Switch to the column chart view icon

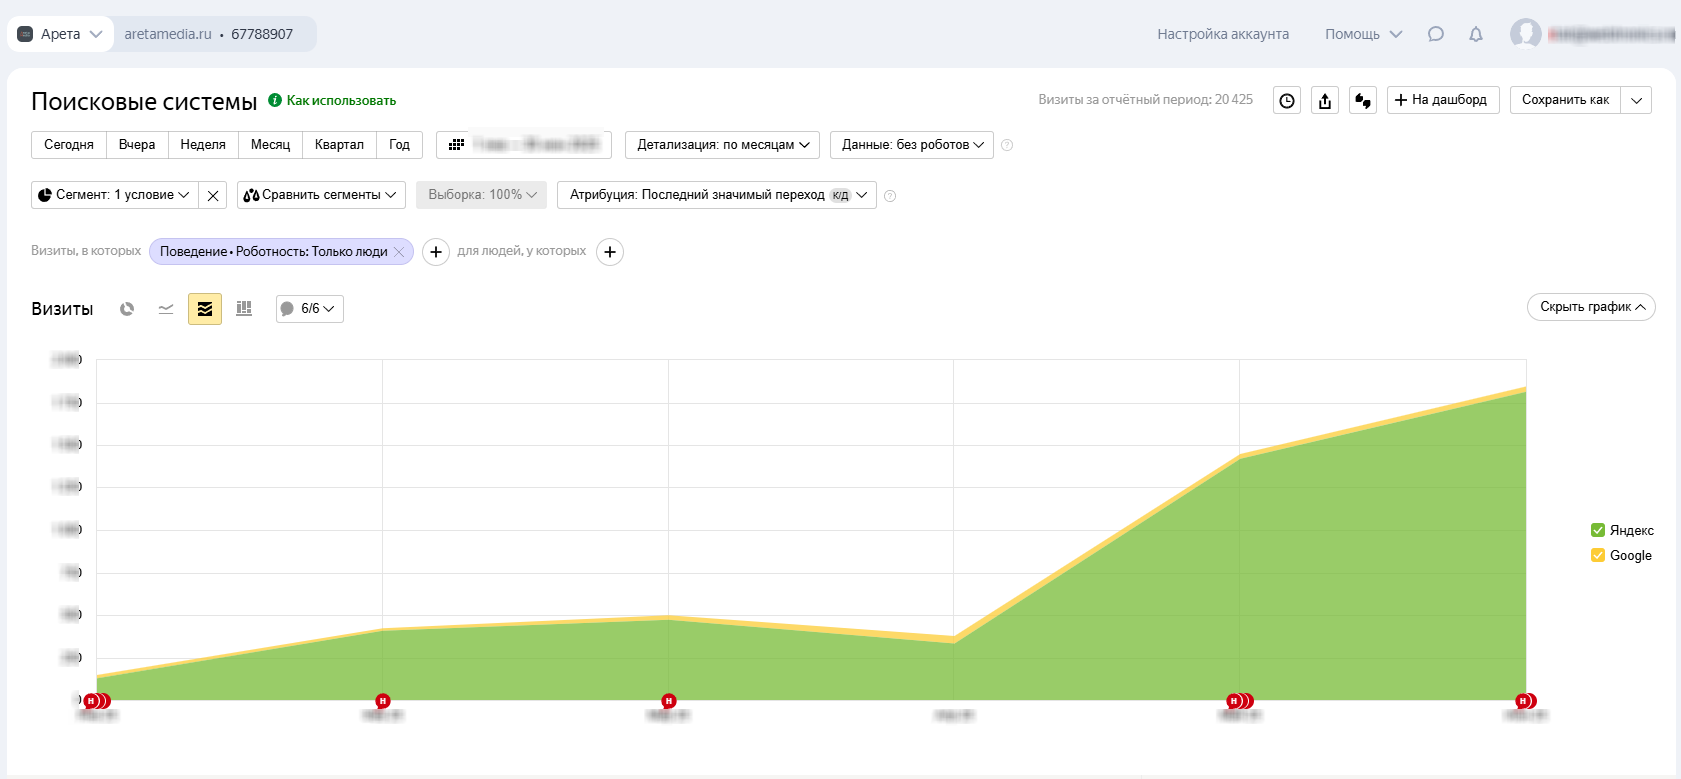pyautogui.click(x=244, y=309)
